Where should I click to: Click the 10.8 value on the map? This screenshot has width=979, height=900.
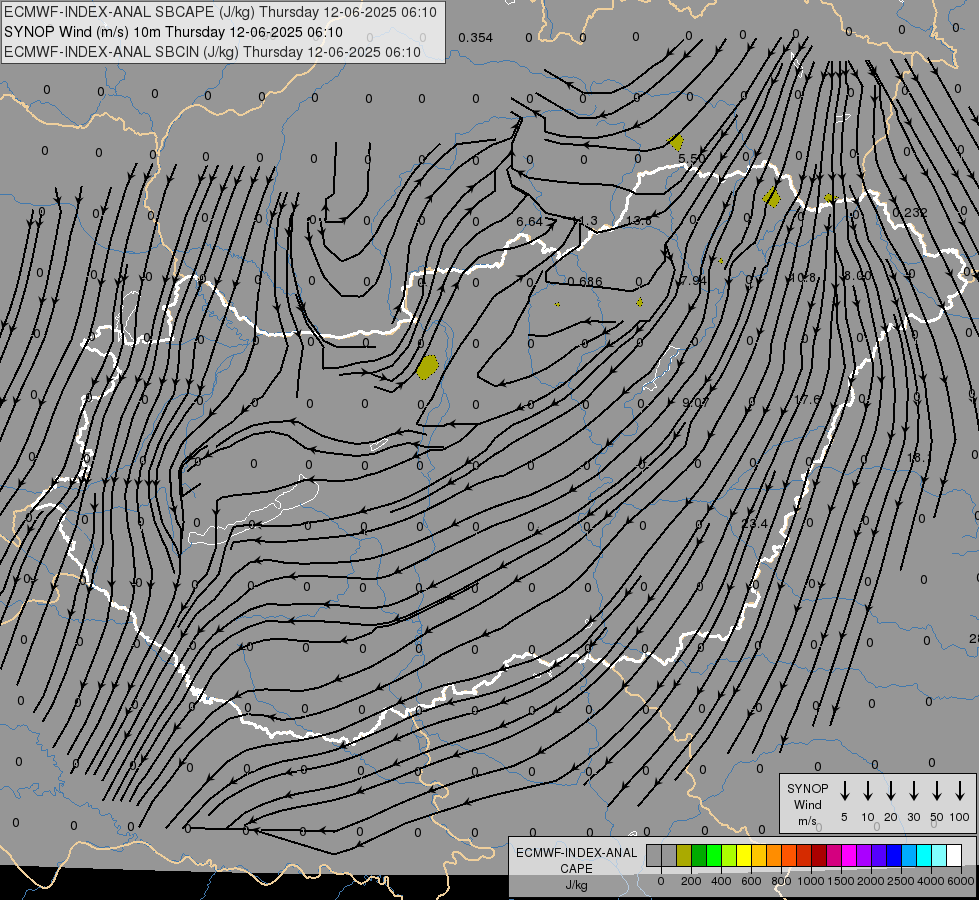click(802, 277)
